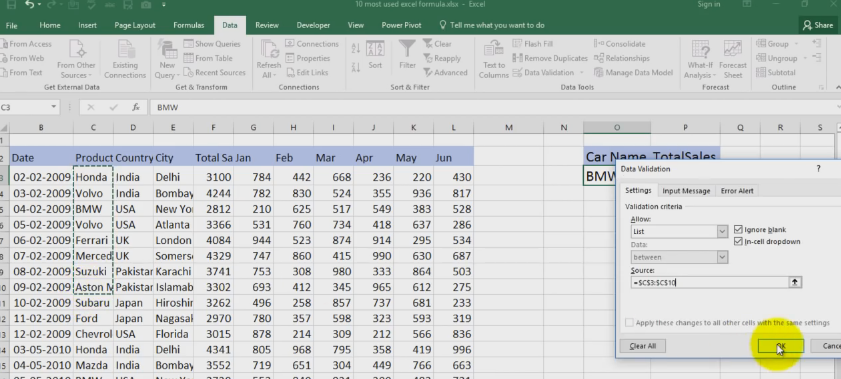The height and width of the screenshot is (379, 841).
Task: Switch to the Home ribbon tab
Action: (49, 25)
